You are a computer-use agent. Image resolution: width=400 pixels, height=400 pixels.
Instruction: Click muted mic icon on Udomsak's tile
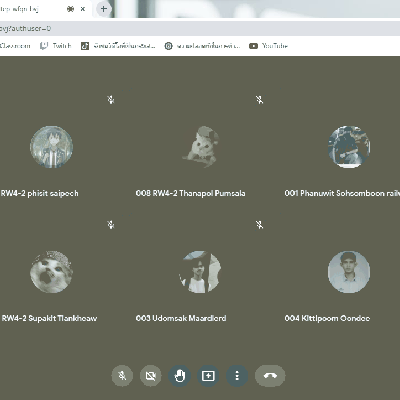point(260,225)
